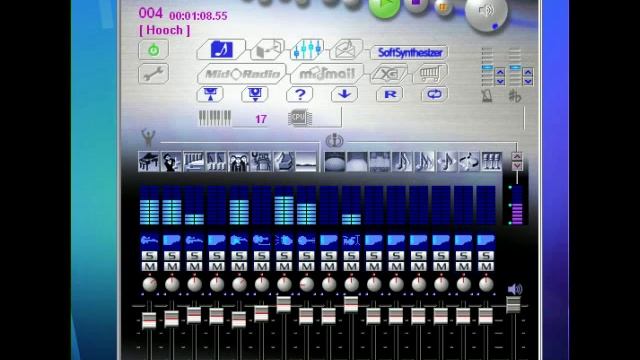This screenshot has height=360, width=640.
Task: Open settings with the wrench icon
Action: tap(153, 74)
